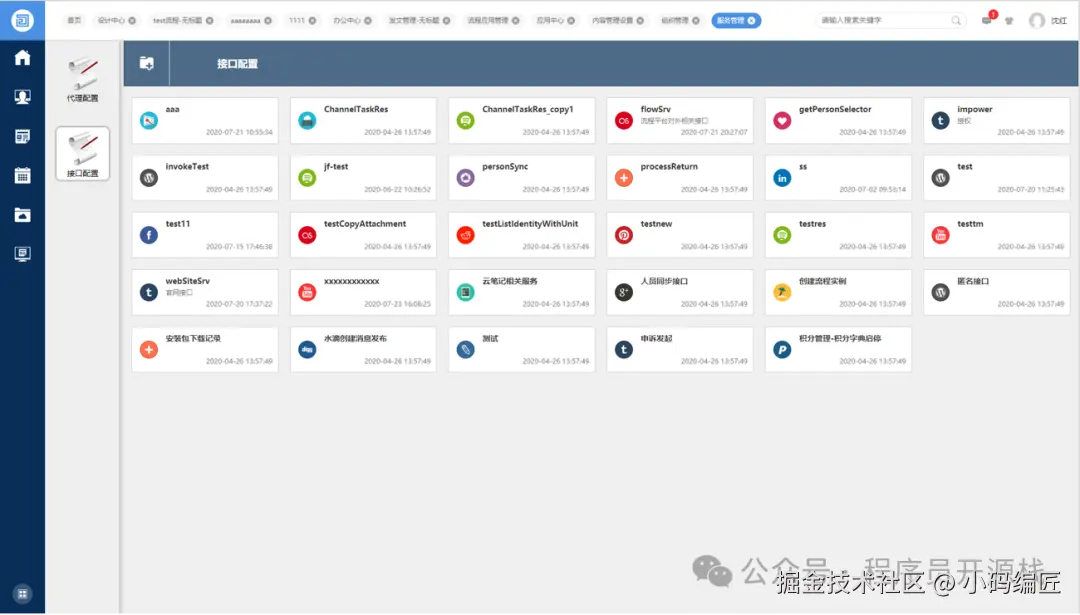Click the 沈红 user avatar
The width and height of the screenshot is (1080, 615).
coord(1039,20)
